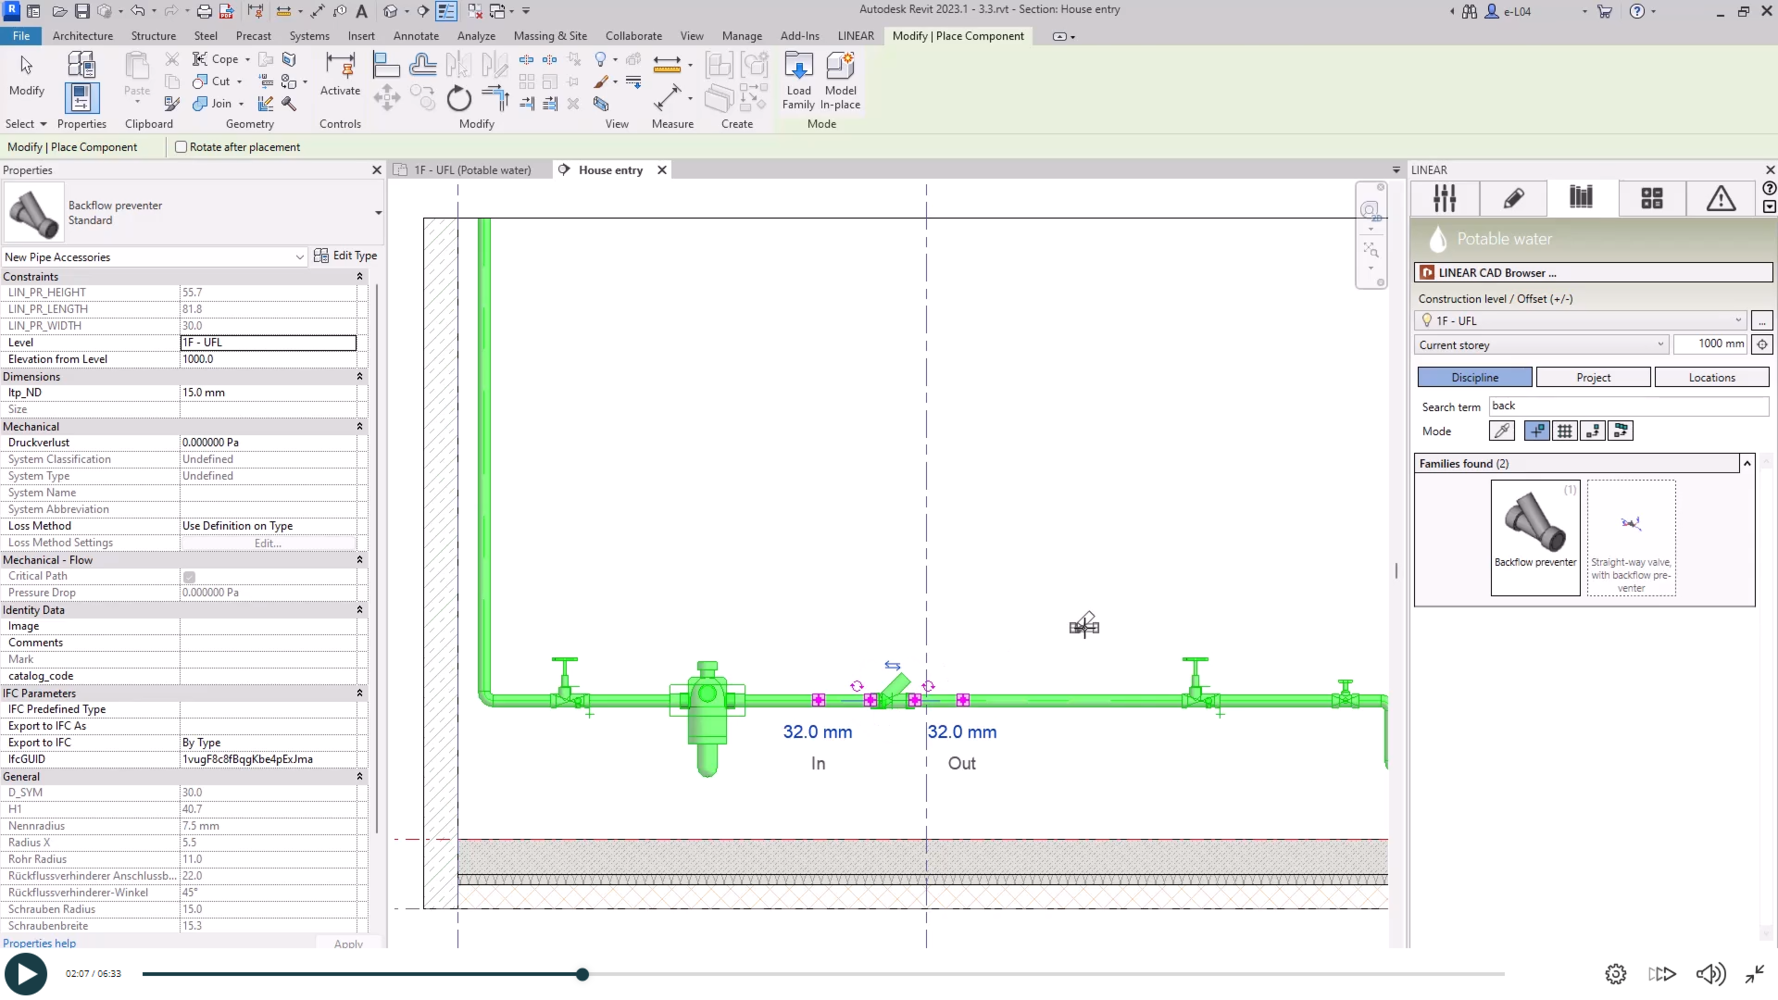Select the Backflow preventer family thumbnail
This screenshot has width=1778, height=1000.
click(x=1534, y=537)
